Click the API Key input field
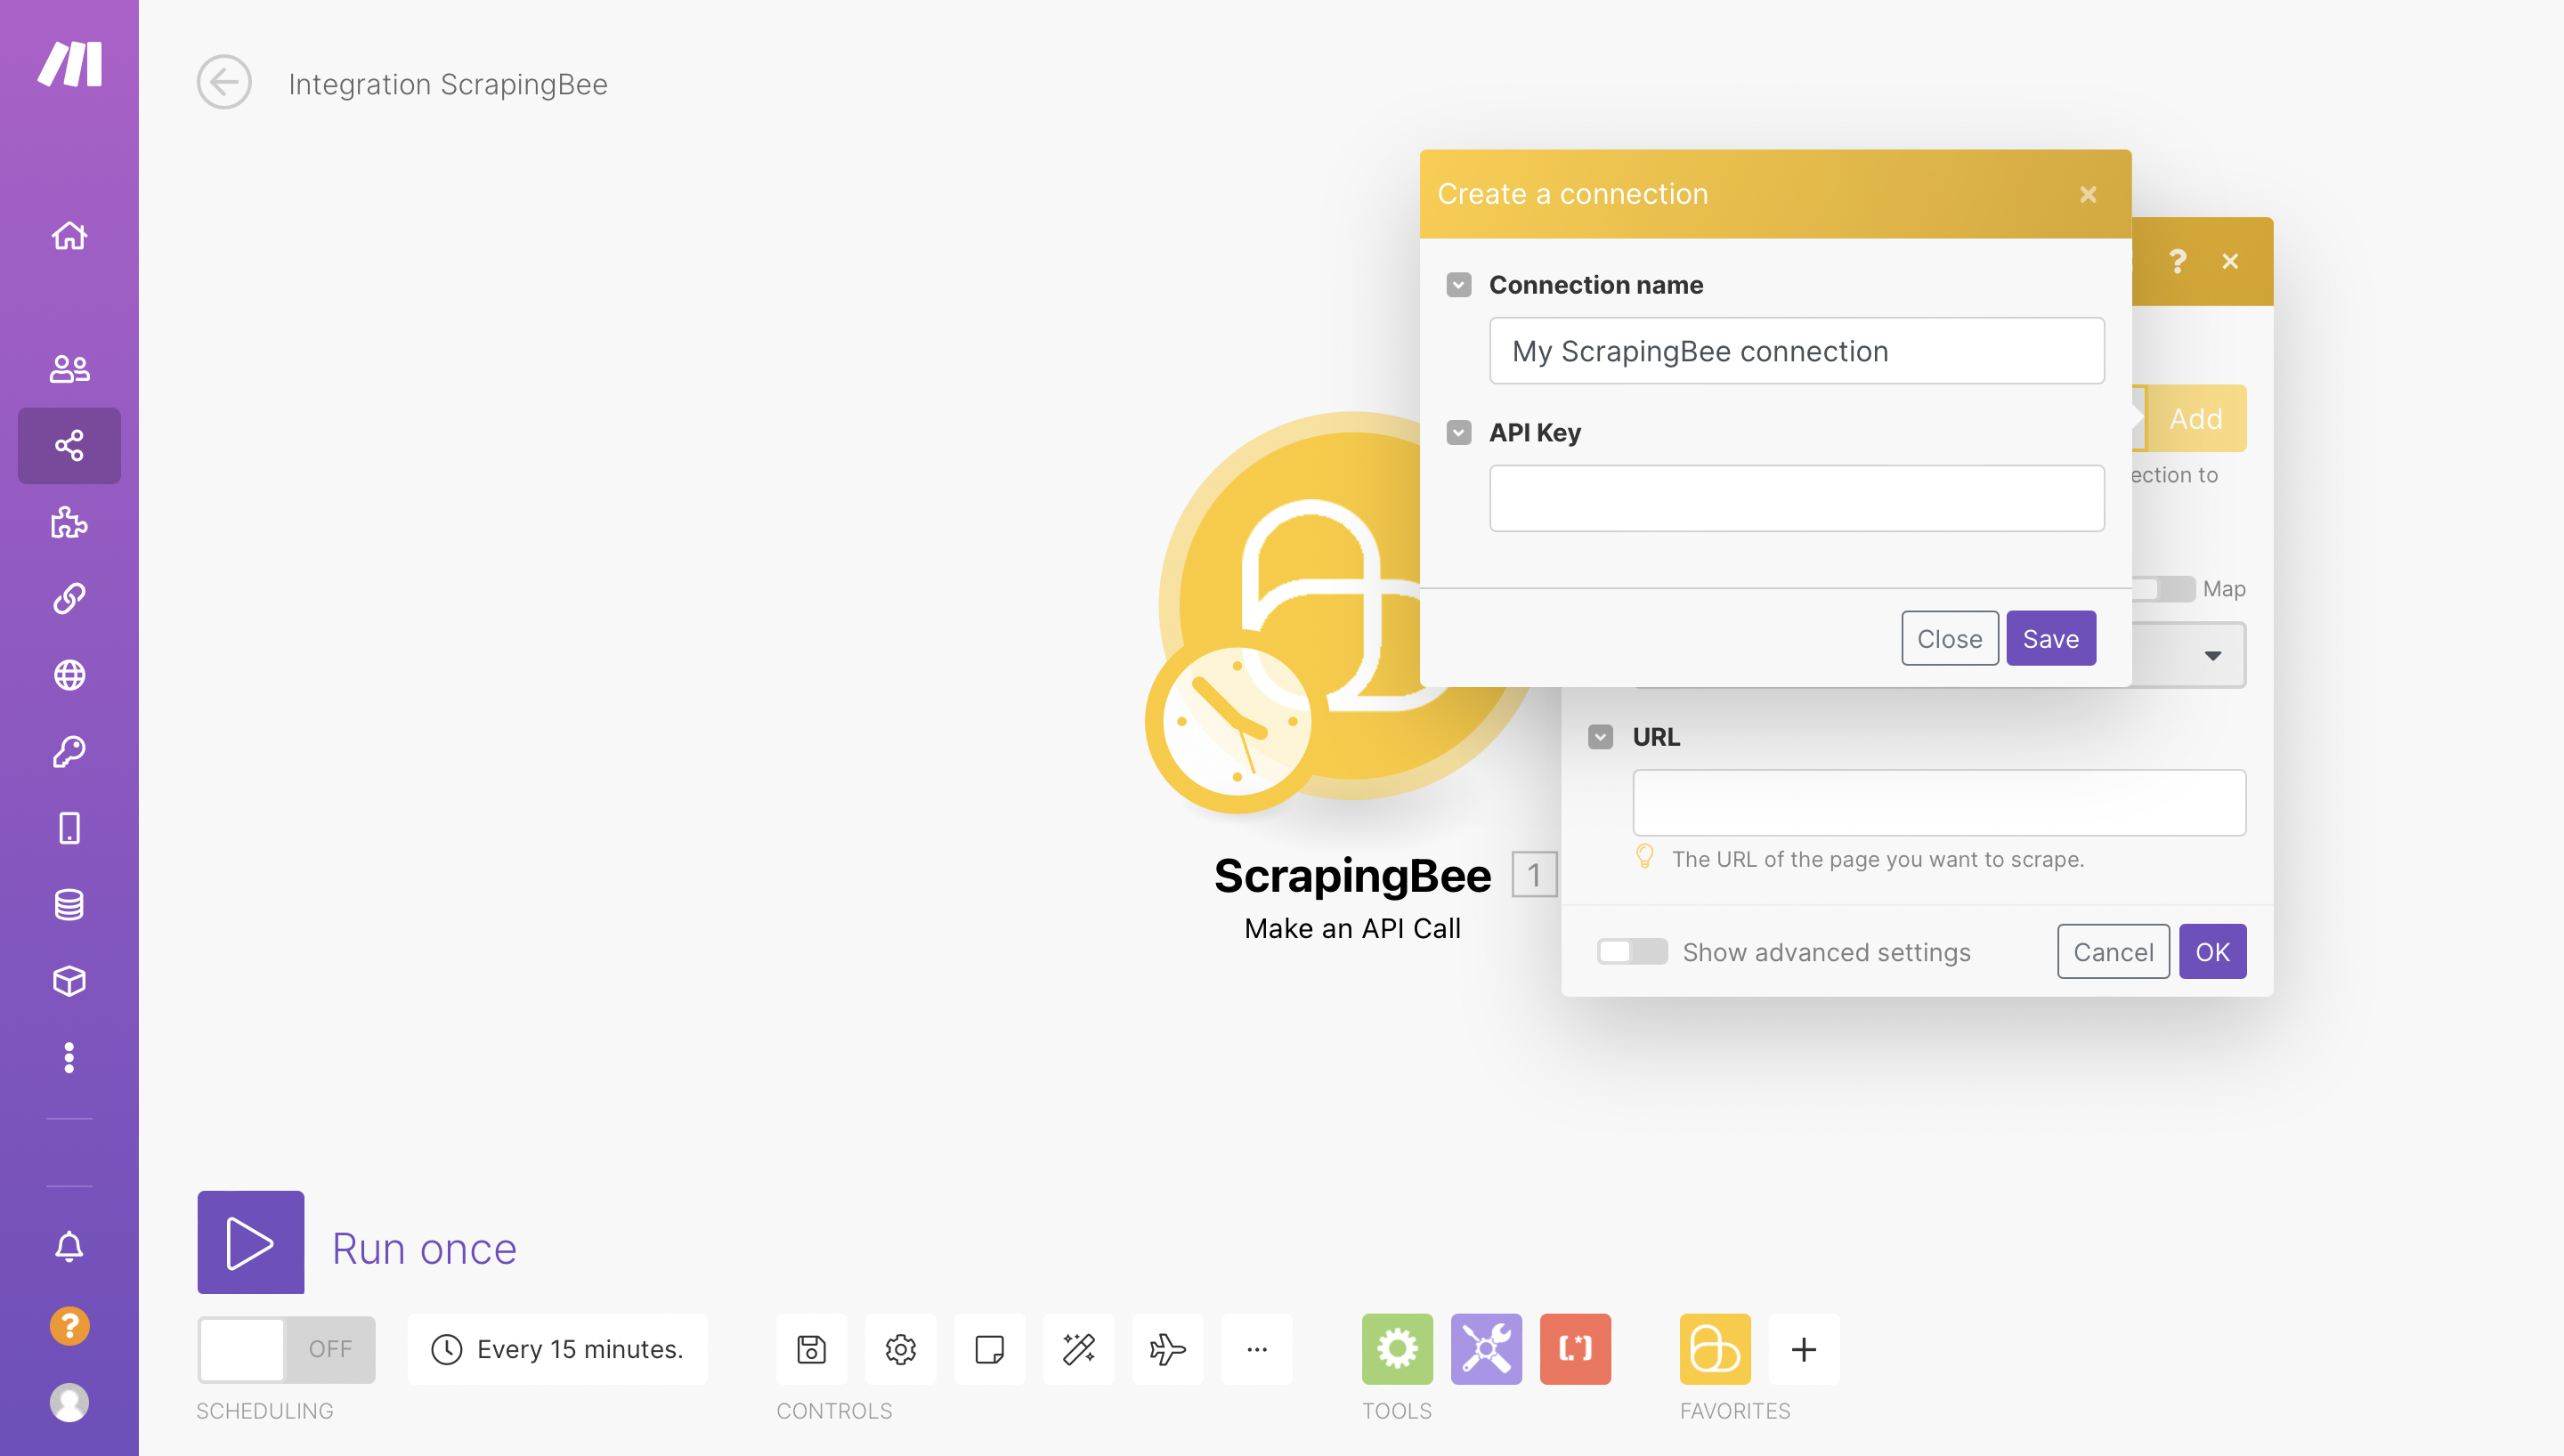Viewport: 2564px width, 1456px height. pyautogui.click(x=1797, y=497)
